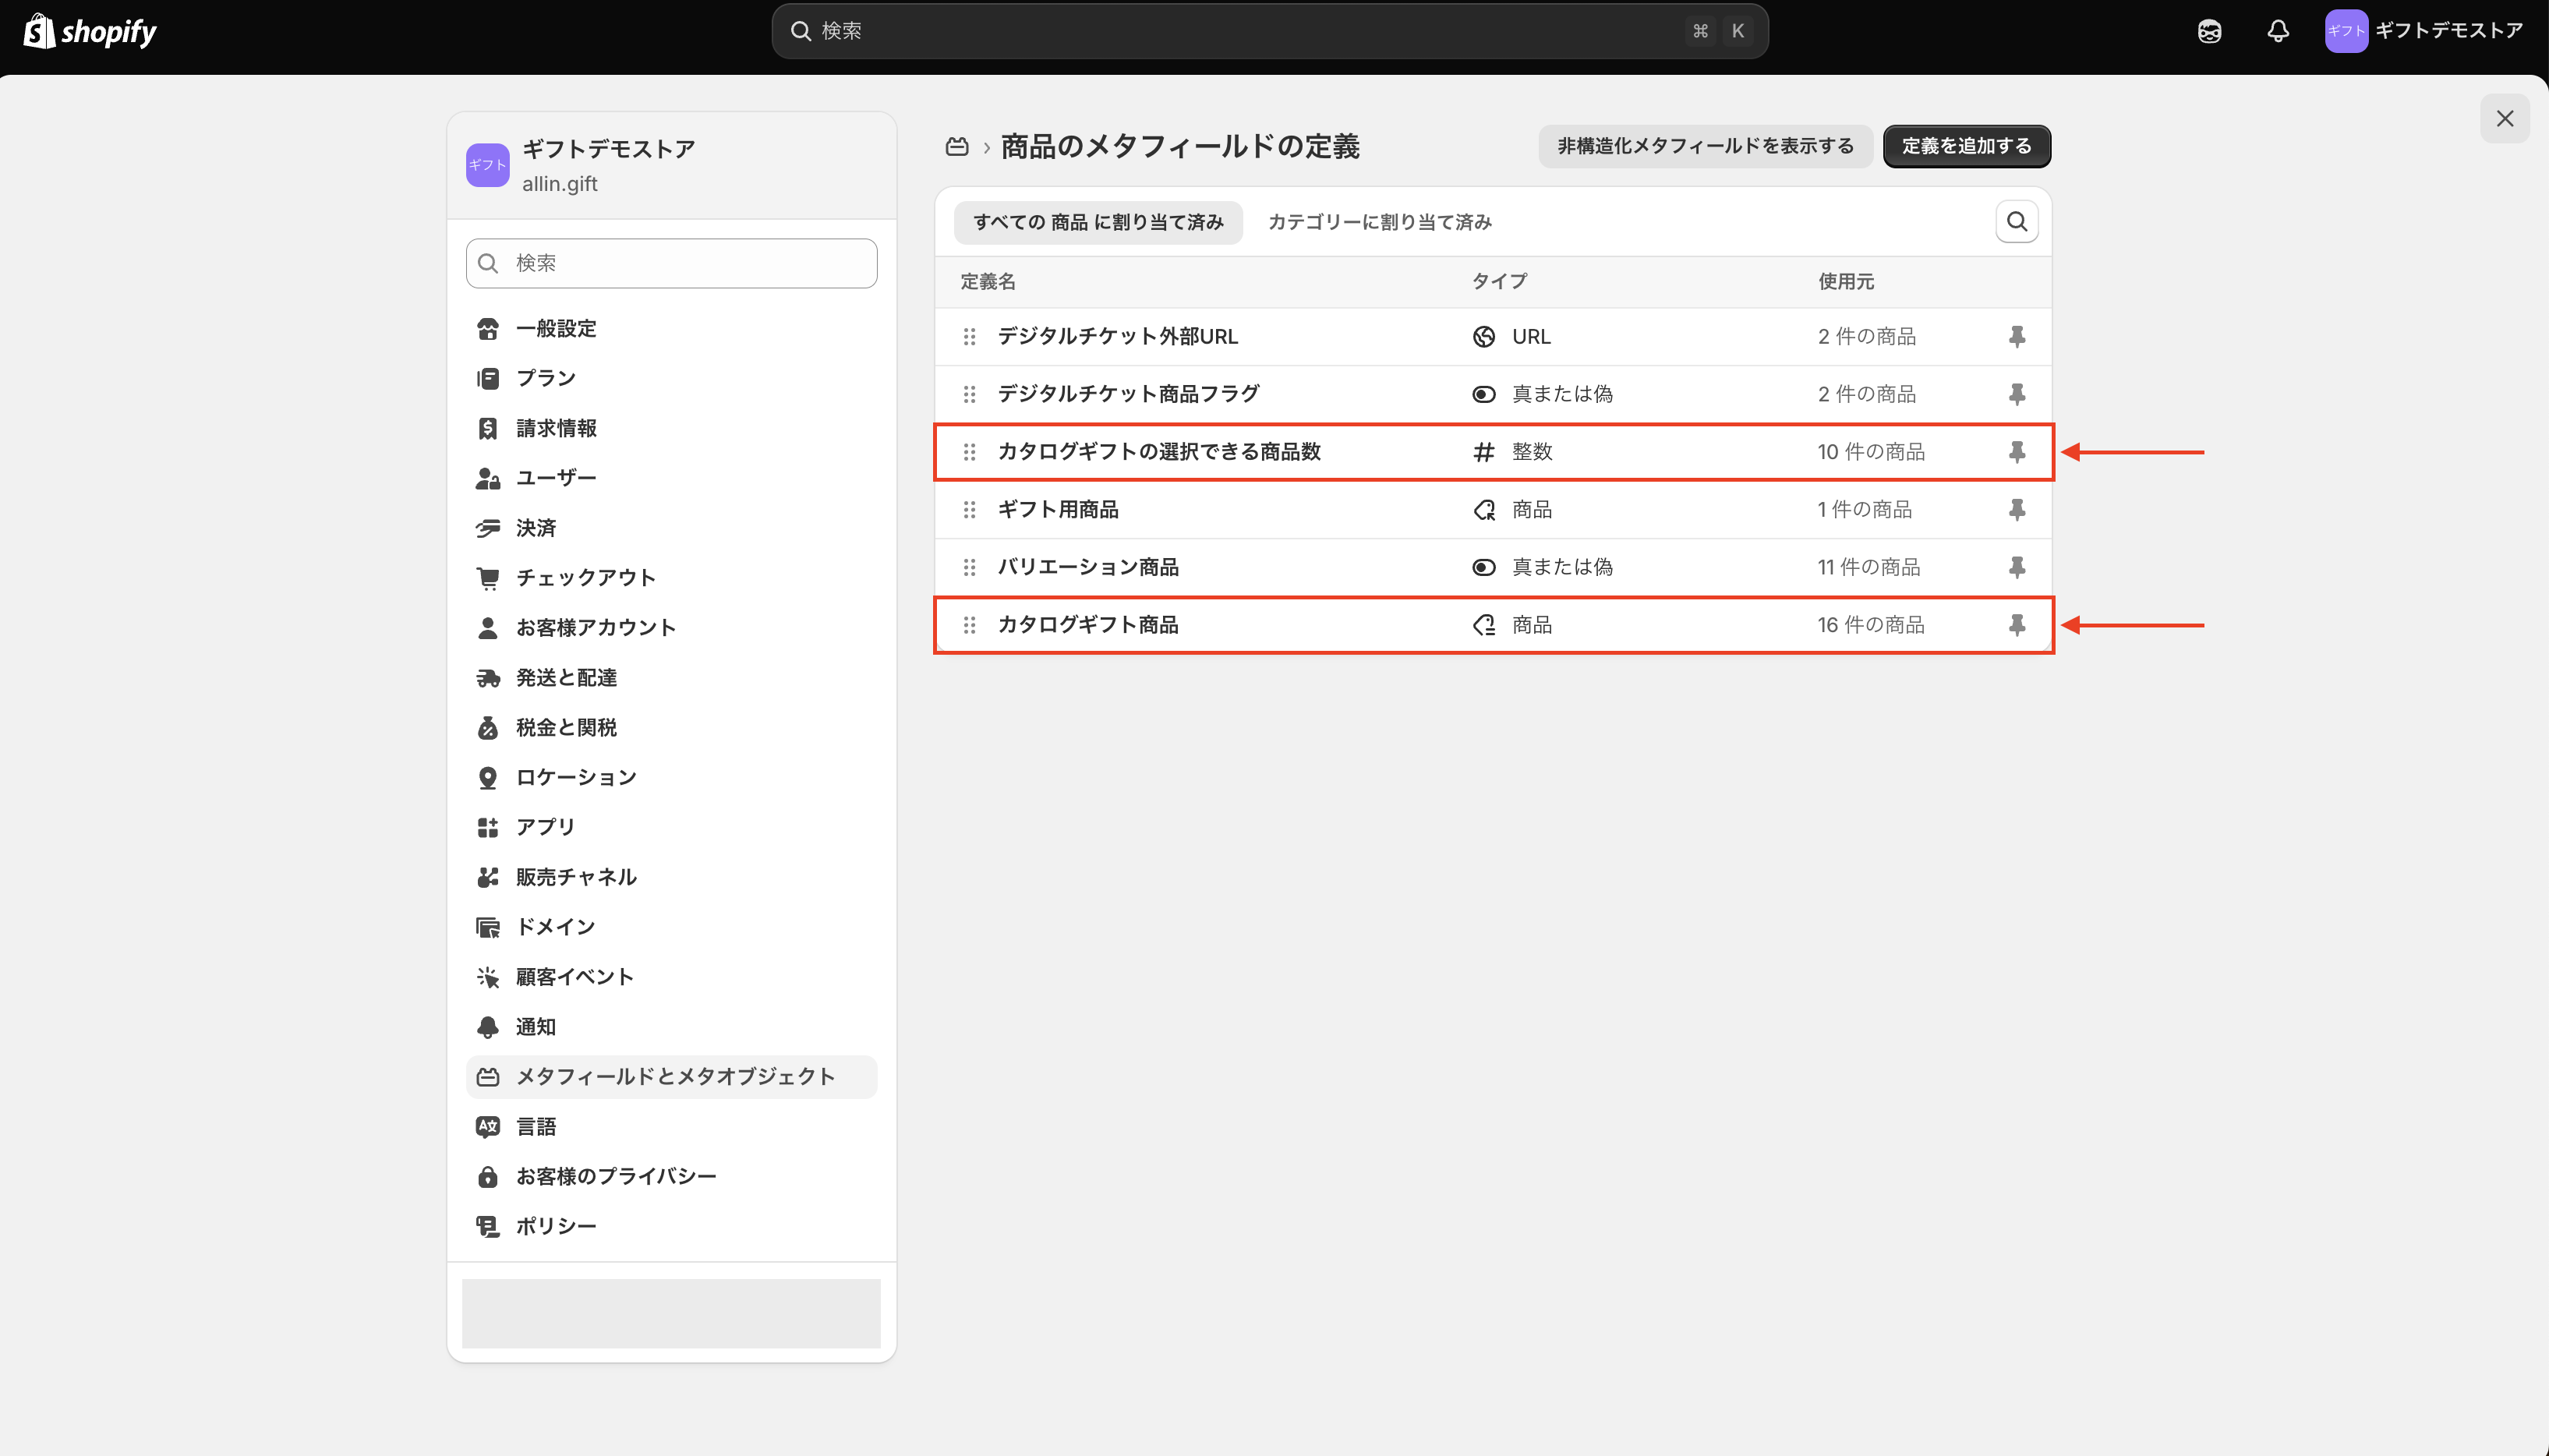Click the 言語 icon

[x=487, y=1127]
